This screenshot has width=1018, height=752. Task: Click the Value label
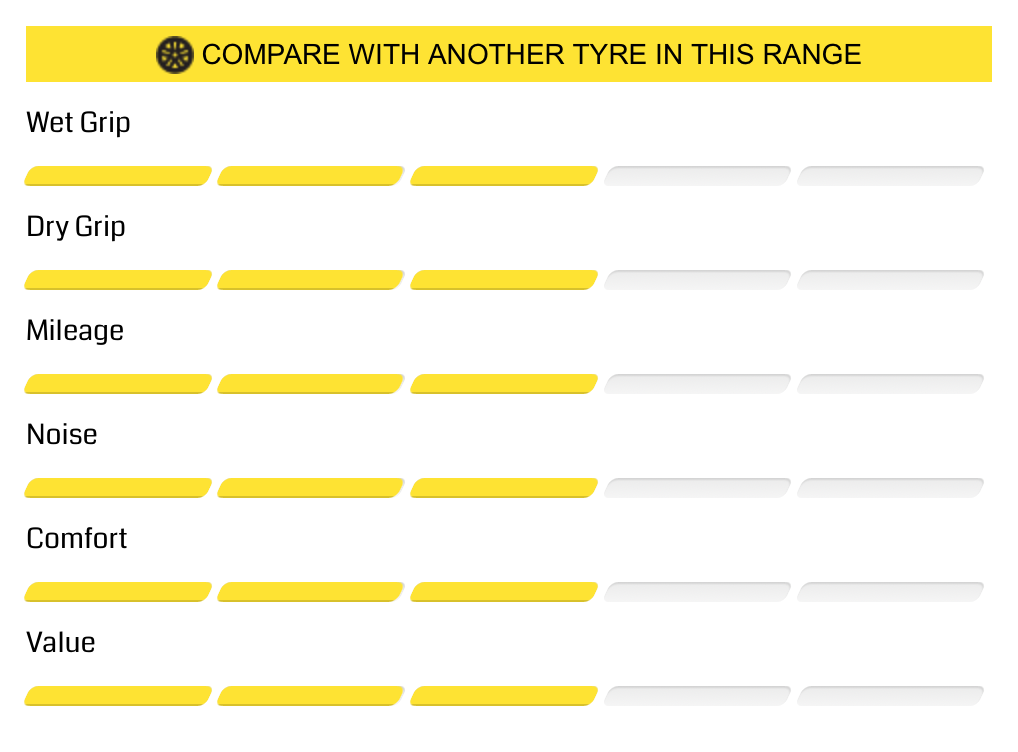[x=60, y=642]
